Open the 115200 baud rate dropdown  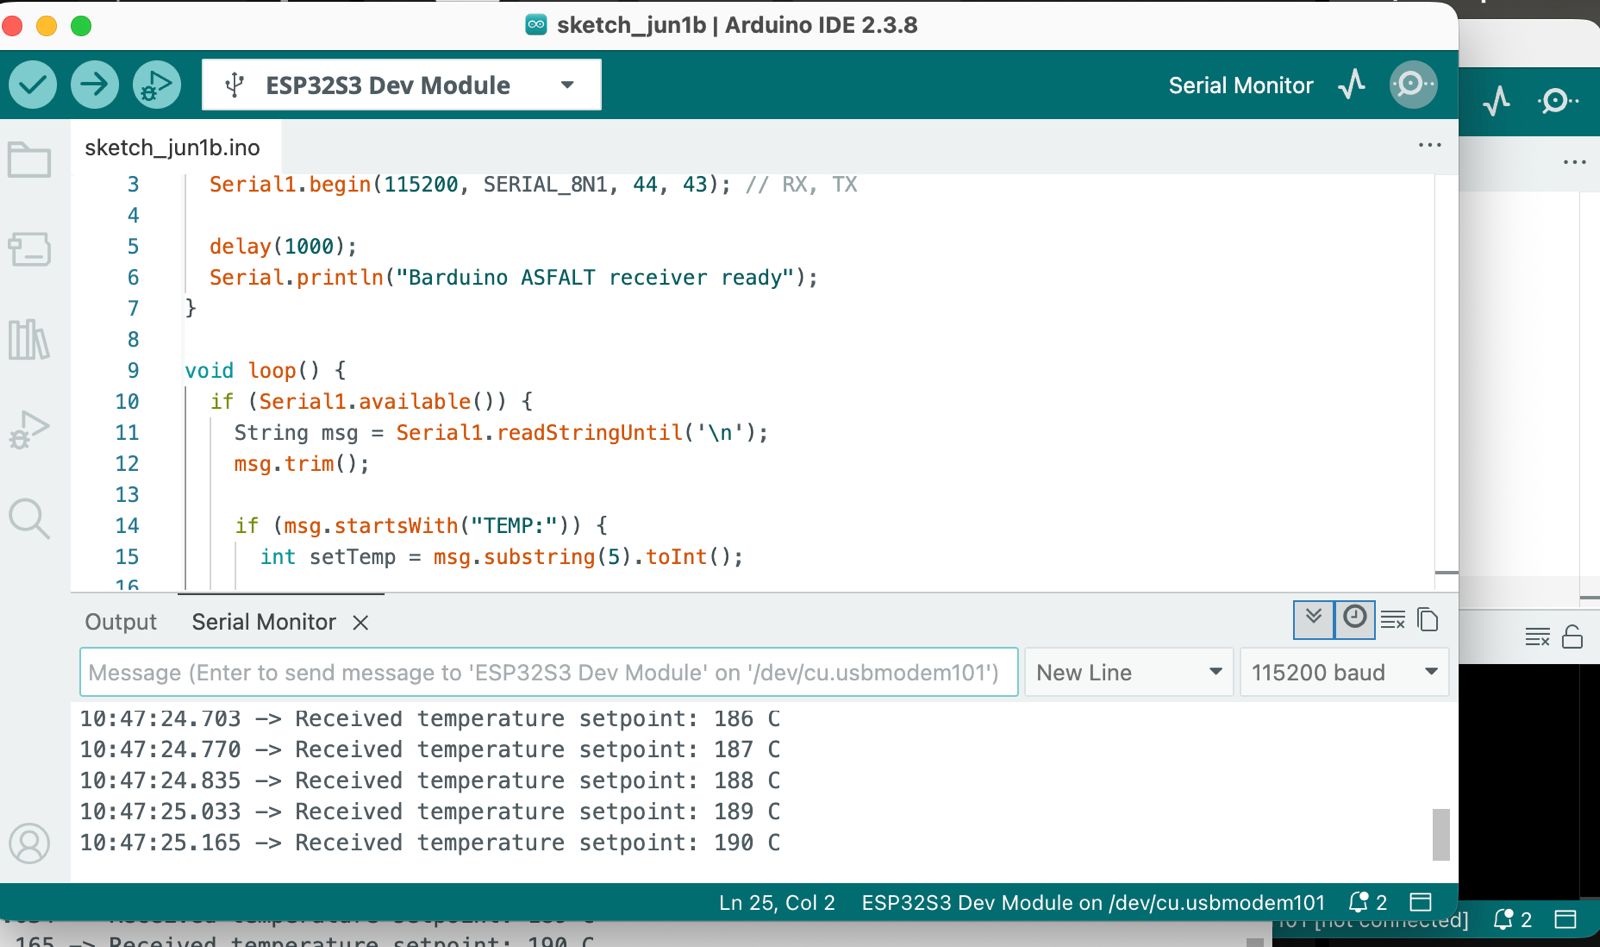coord(1344,672)
